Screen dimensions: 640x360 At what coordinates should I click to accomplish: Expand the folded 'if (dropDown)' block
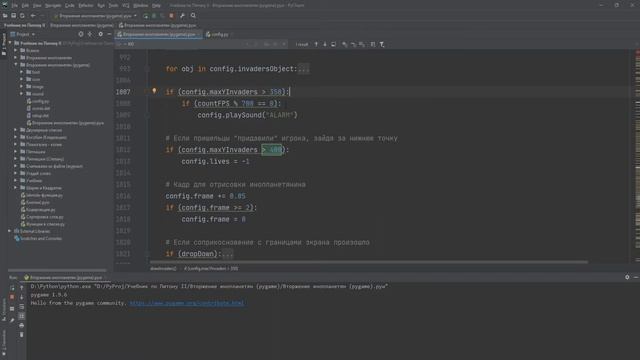(x=228, y=254)
